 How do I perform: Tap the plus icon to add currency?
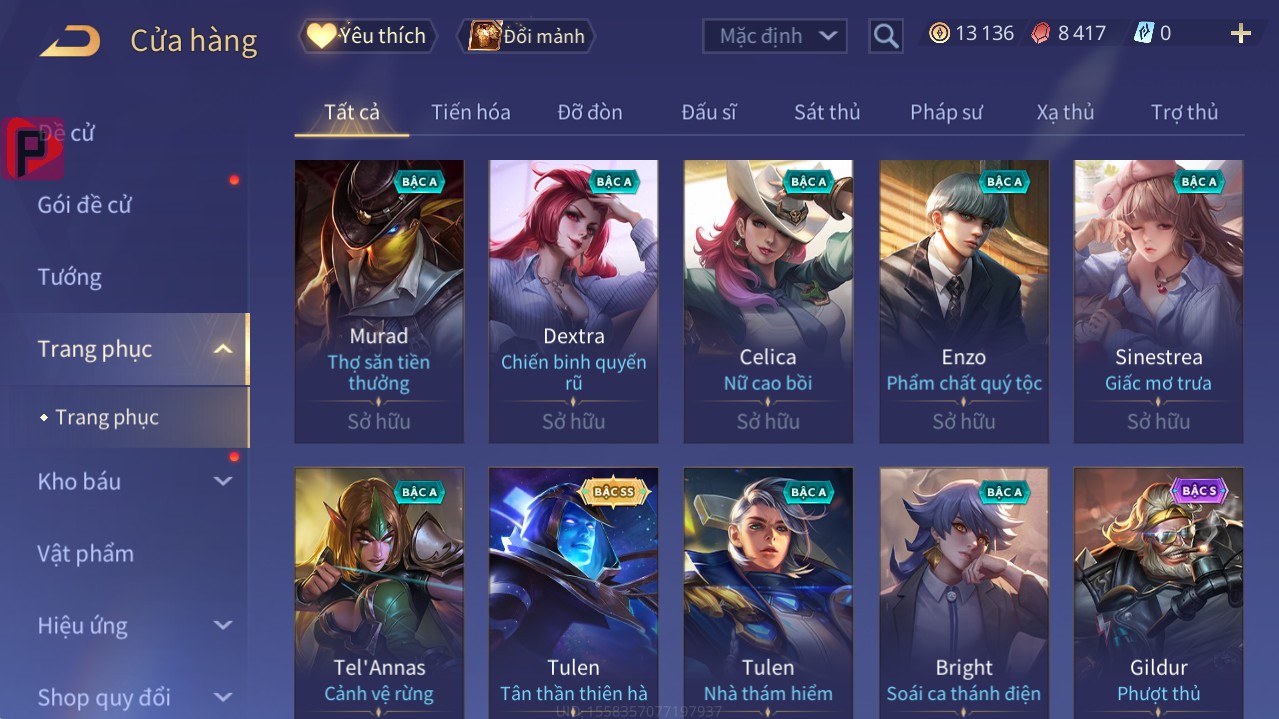tap(1241, 34)
